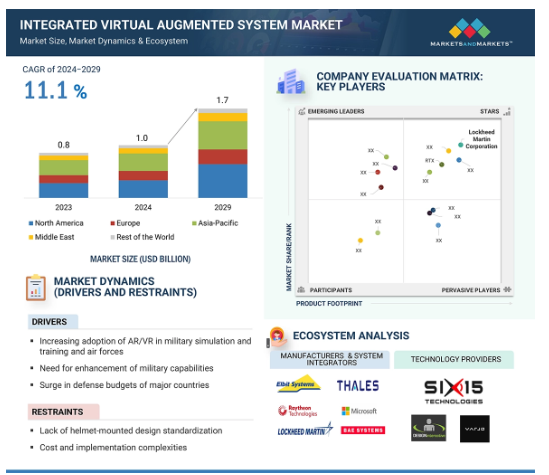Select the Technology Providers header

(454, 359)
